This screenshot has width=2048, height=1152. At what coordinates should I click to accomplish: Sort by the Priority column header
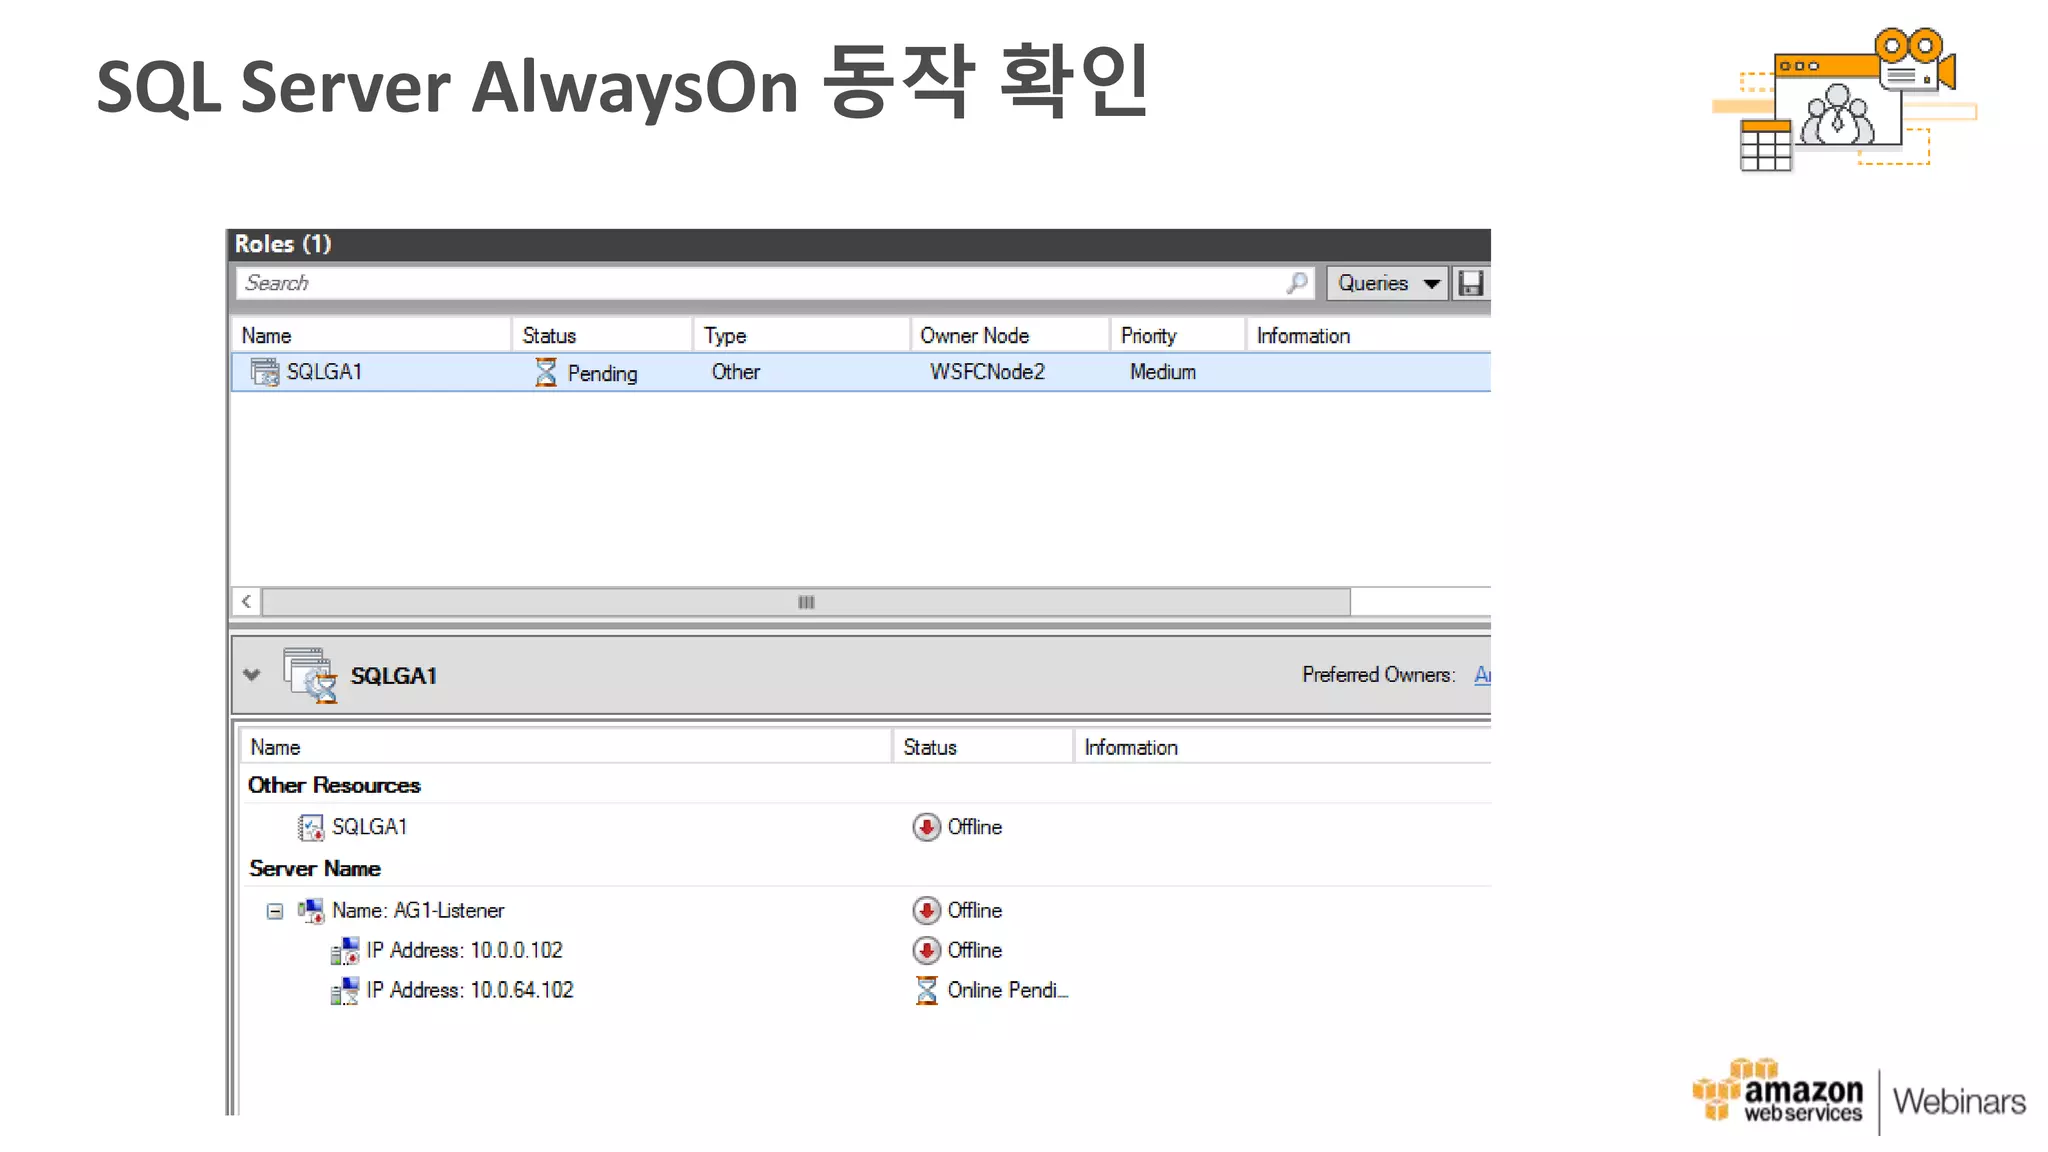pyautogui.click(x=1178, y=336)
